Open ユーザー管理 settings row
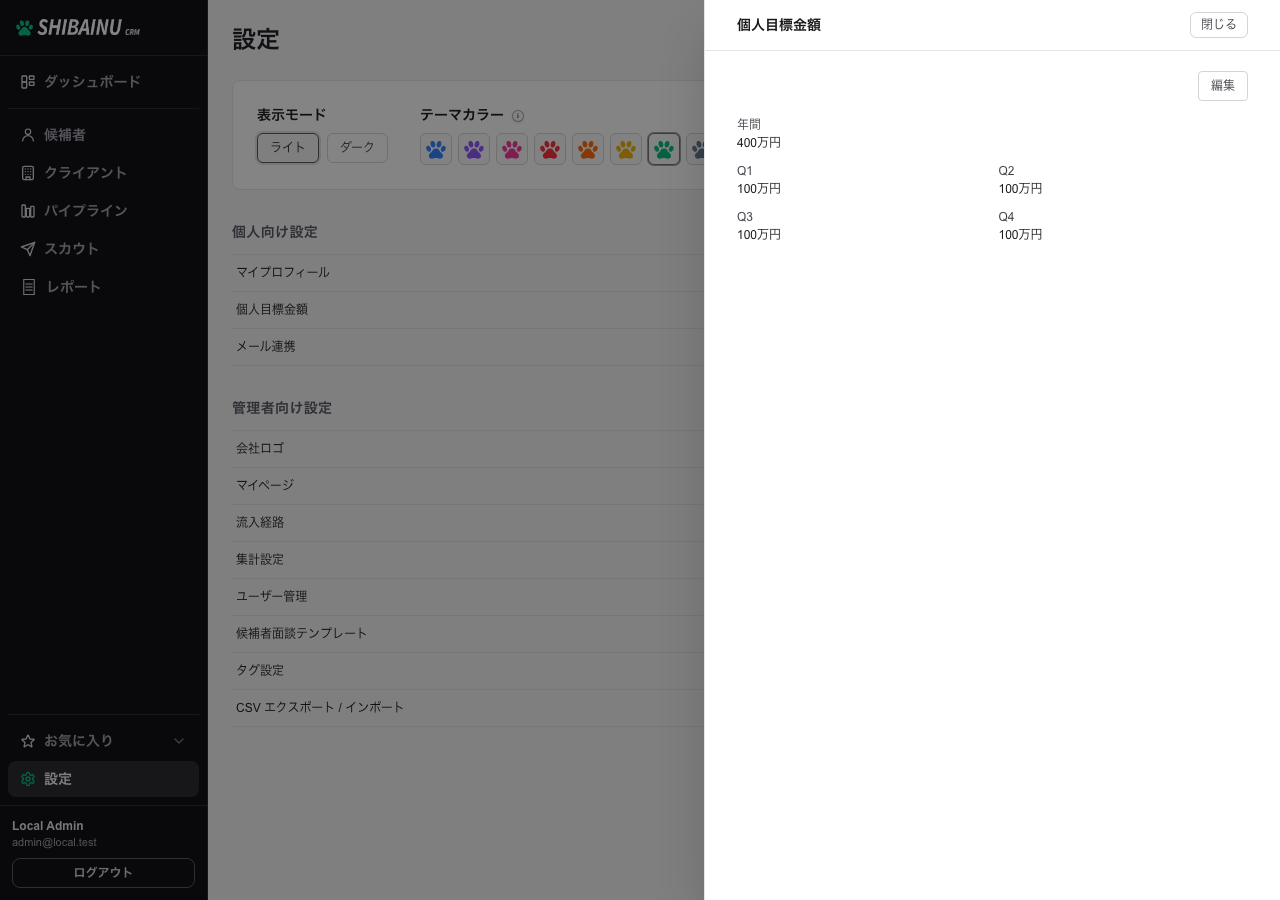Image resolution: width=1280 pixels, height=900 pixels. click(468, 597)
